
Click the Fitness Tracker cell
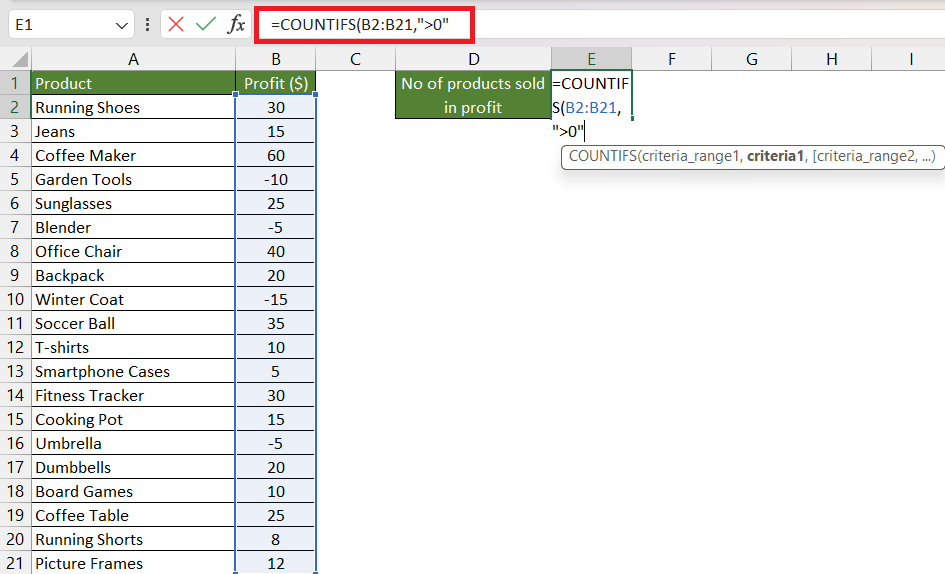(133, 396)
